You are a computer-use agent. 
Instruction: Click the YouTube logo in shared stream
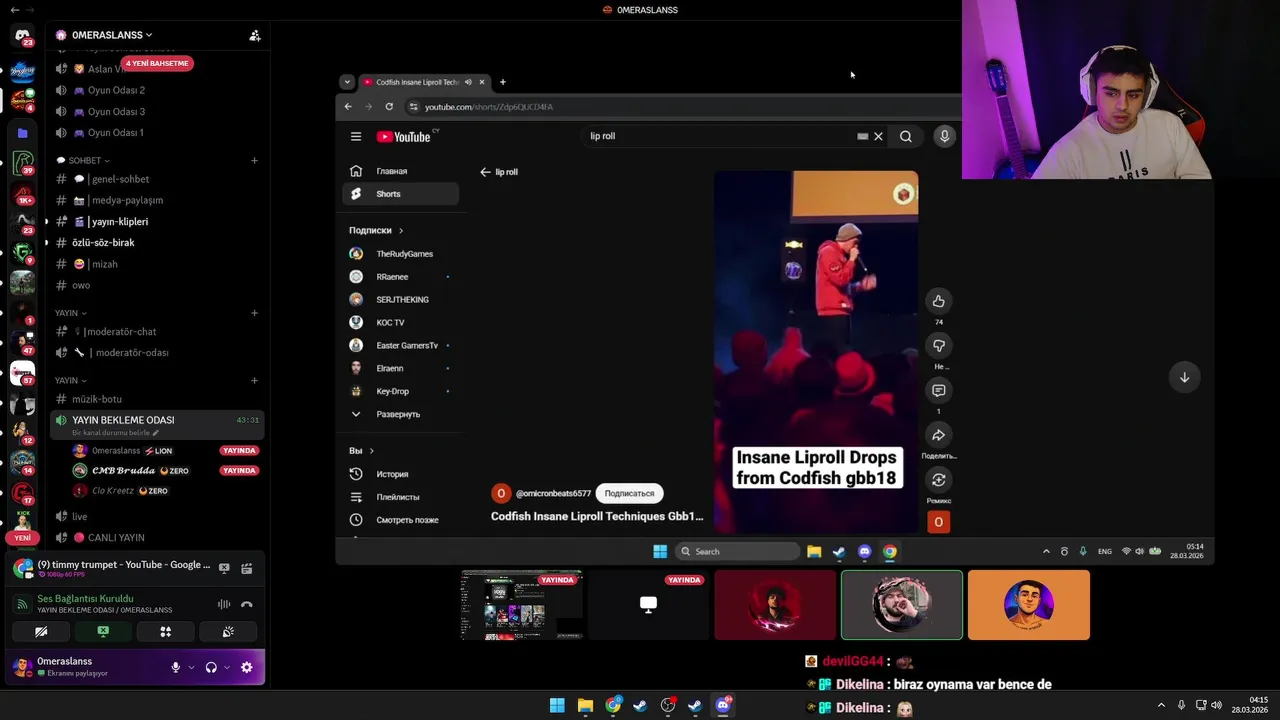pyautogui.click(x=404, y=137)
